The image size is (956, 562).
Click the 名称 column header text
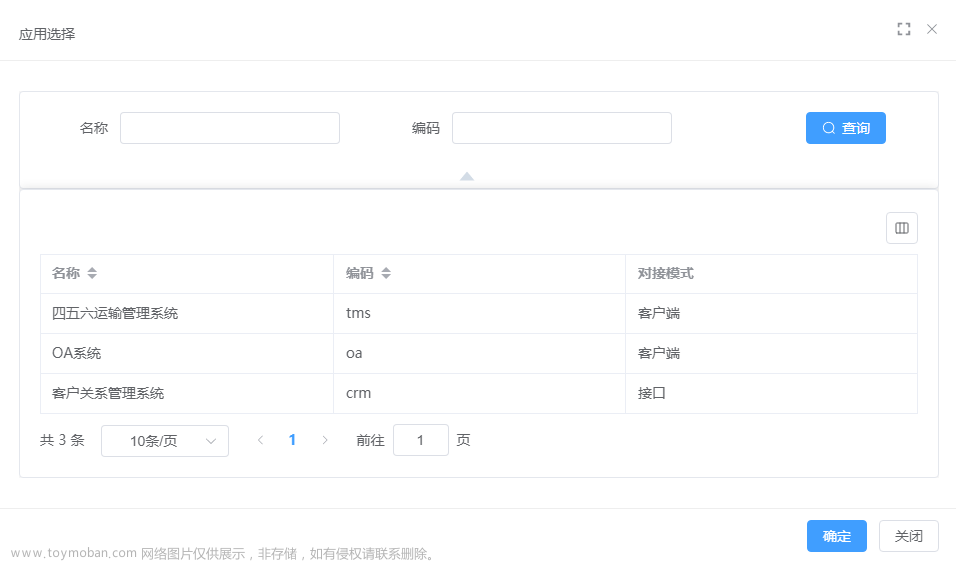tap(66, 273)
